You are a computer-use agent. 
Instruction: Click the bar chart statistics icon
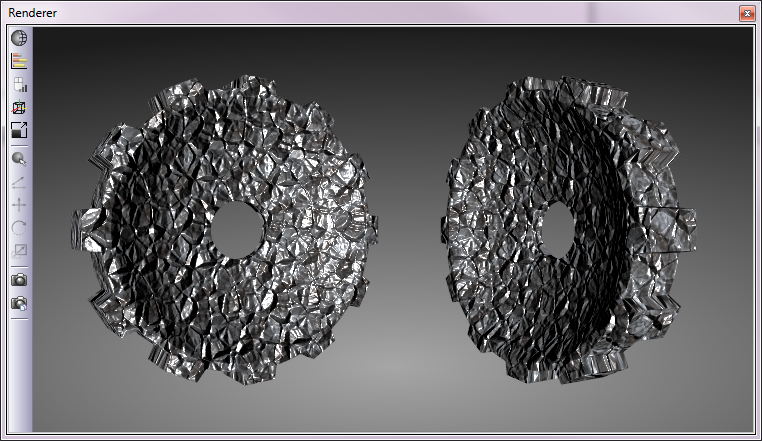click(x=19, y=85)
